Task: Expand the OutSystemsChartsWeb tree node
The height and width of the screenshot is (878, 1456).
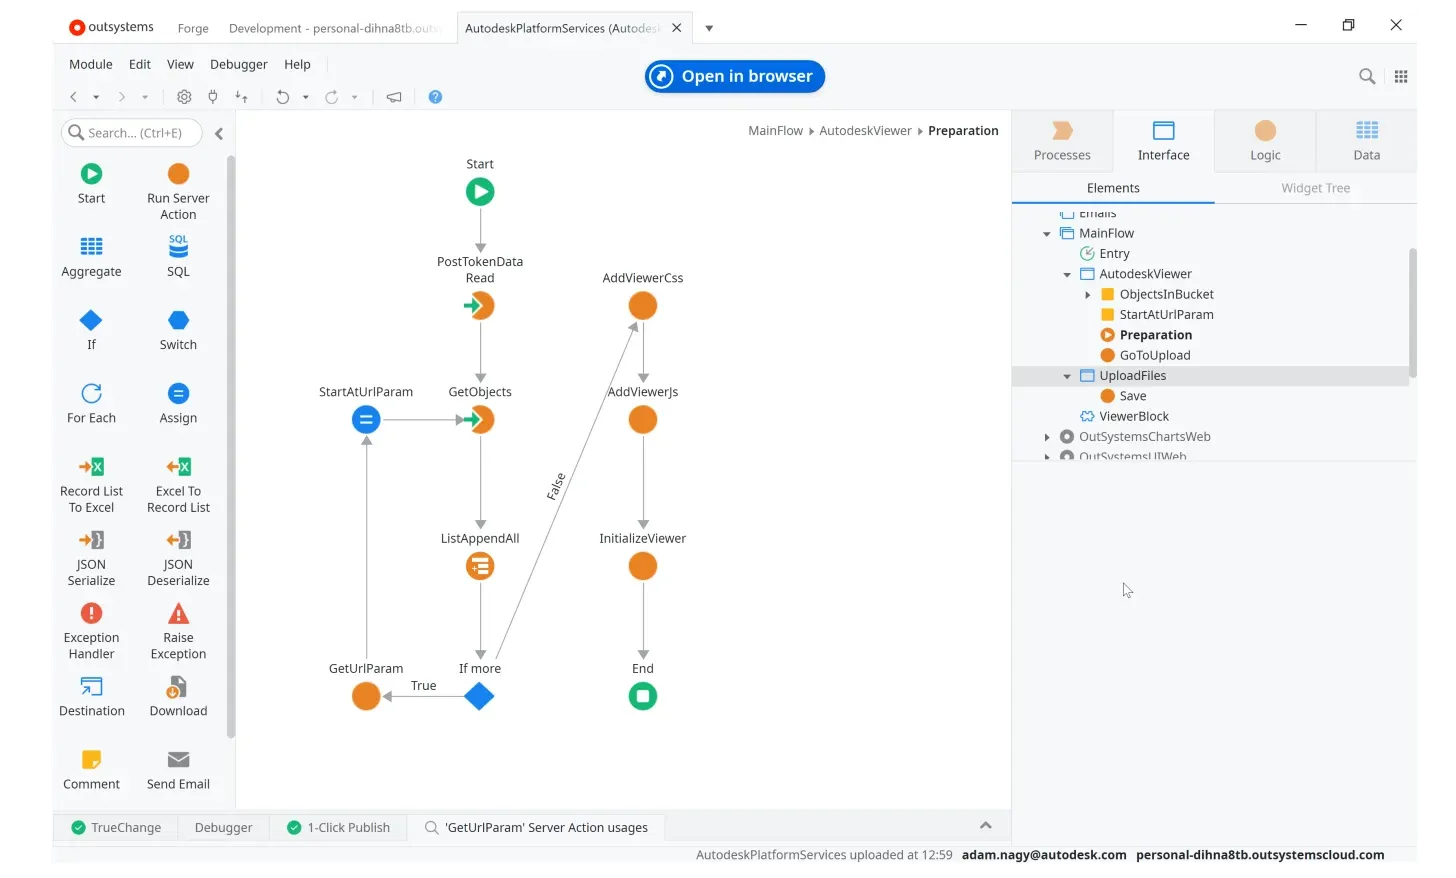Action: tap(1047, 437)
